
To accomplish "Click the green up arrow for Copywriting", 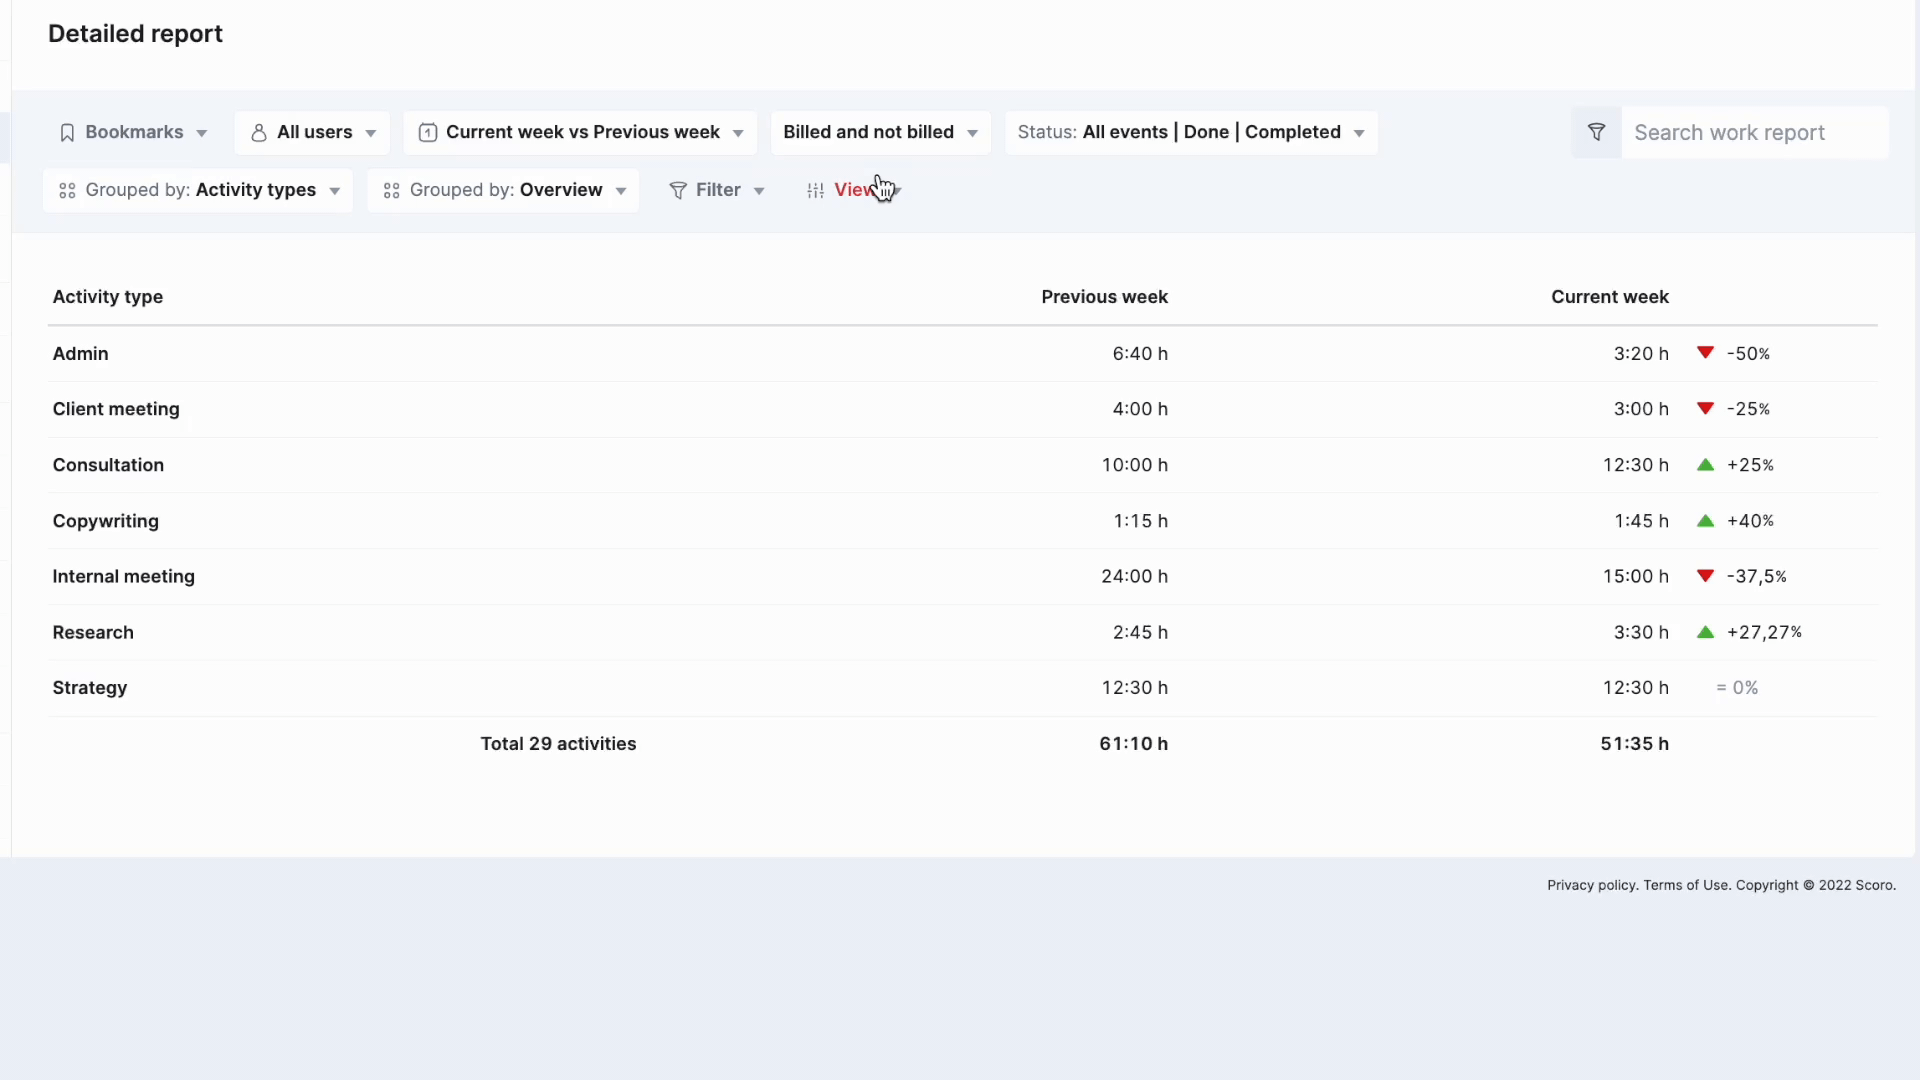I will (1706, 521).
